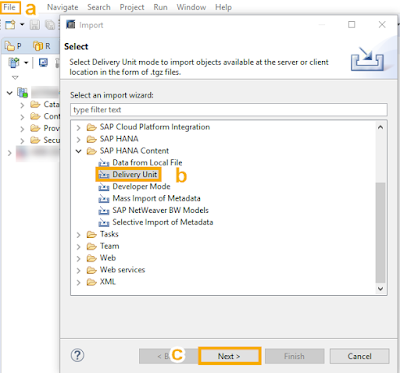400x373 pixels.
Task: Select Data from Local File wizard icon
Action: click(104, 163)
